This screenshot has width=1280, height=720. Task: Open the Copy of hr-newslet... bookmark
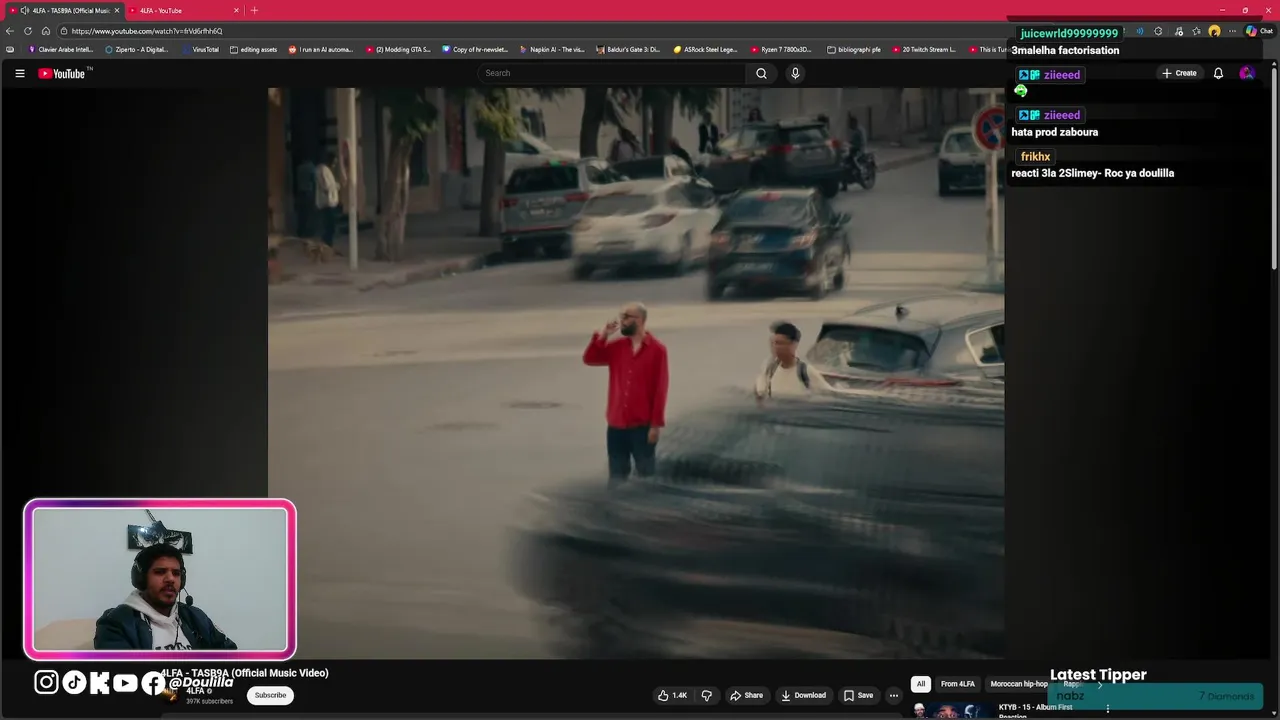point(475,49)
